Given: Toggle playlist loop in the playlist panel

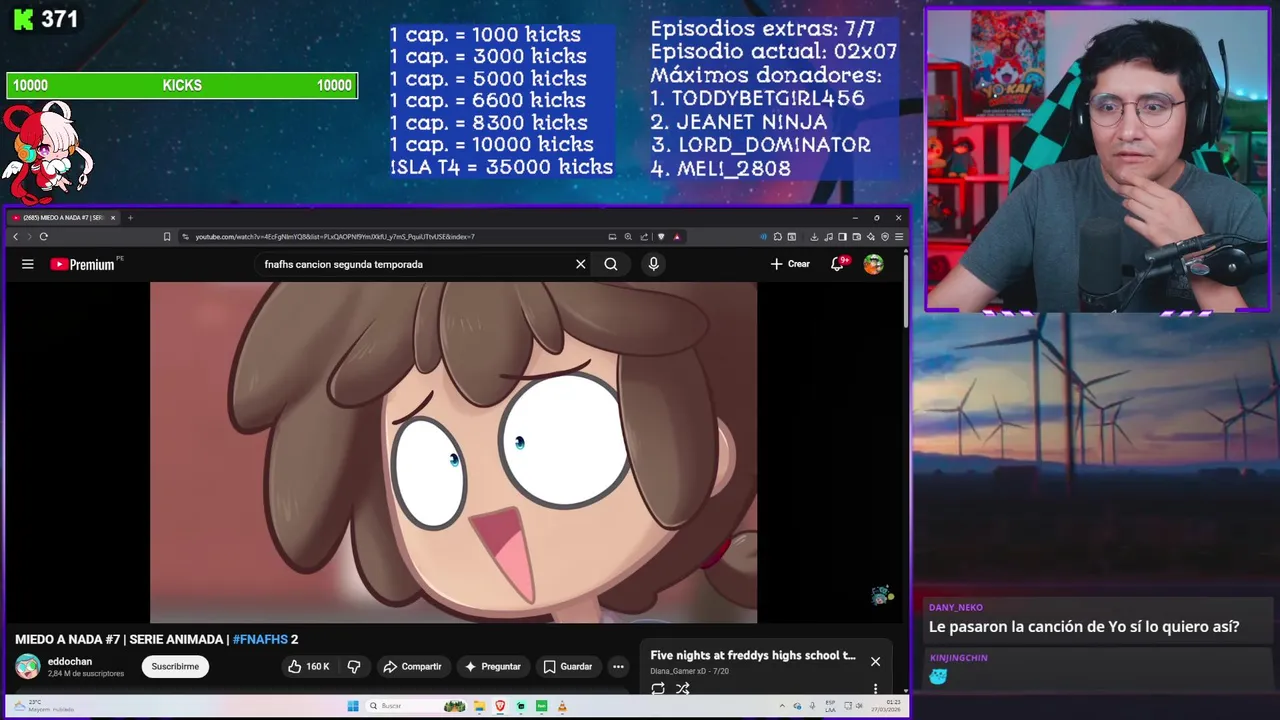Looking at the screenshot, I should point(658,689).
